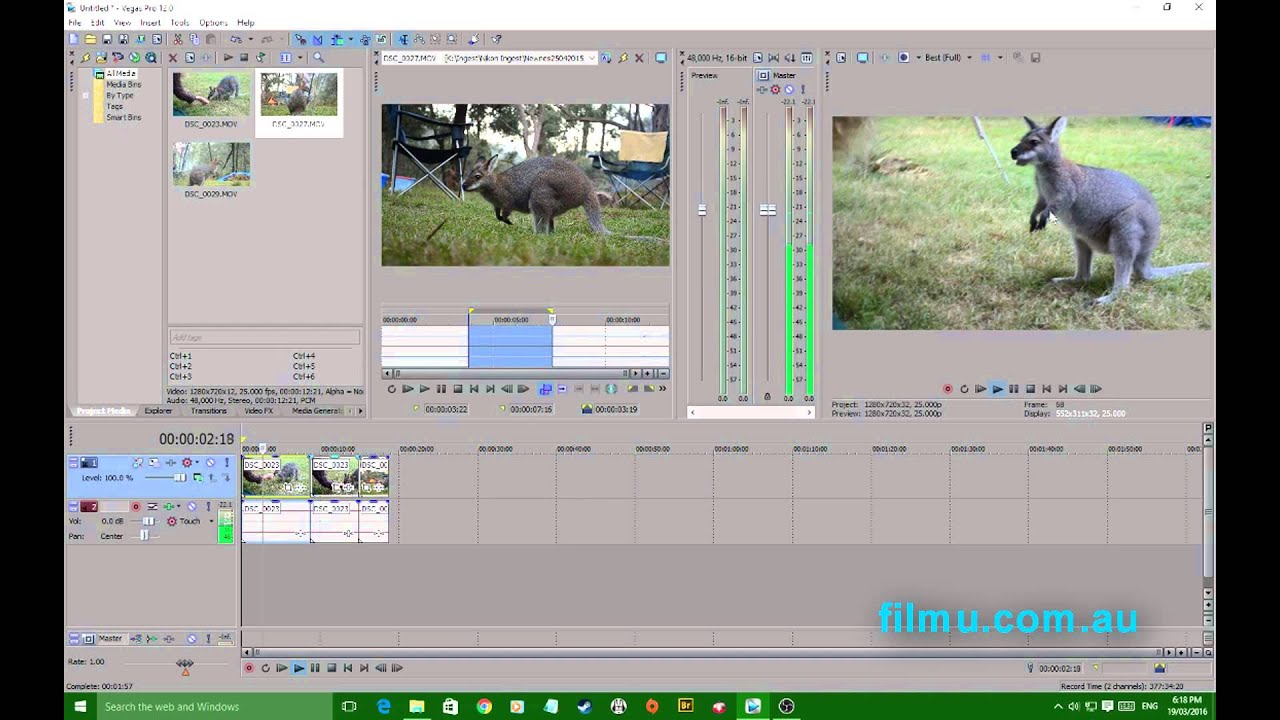
Task: Select DSC_0023.MOV thumbnail
Action: (211, 95)
